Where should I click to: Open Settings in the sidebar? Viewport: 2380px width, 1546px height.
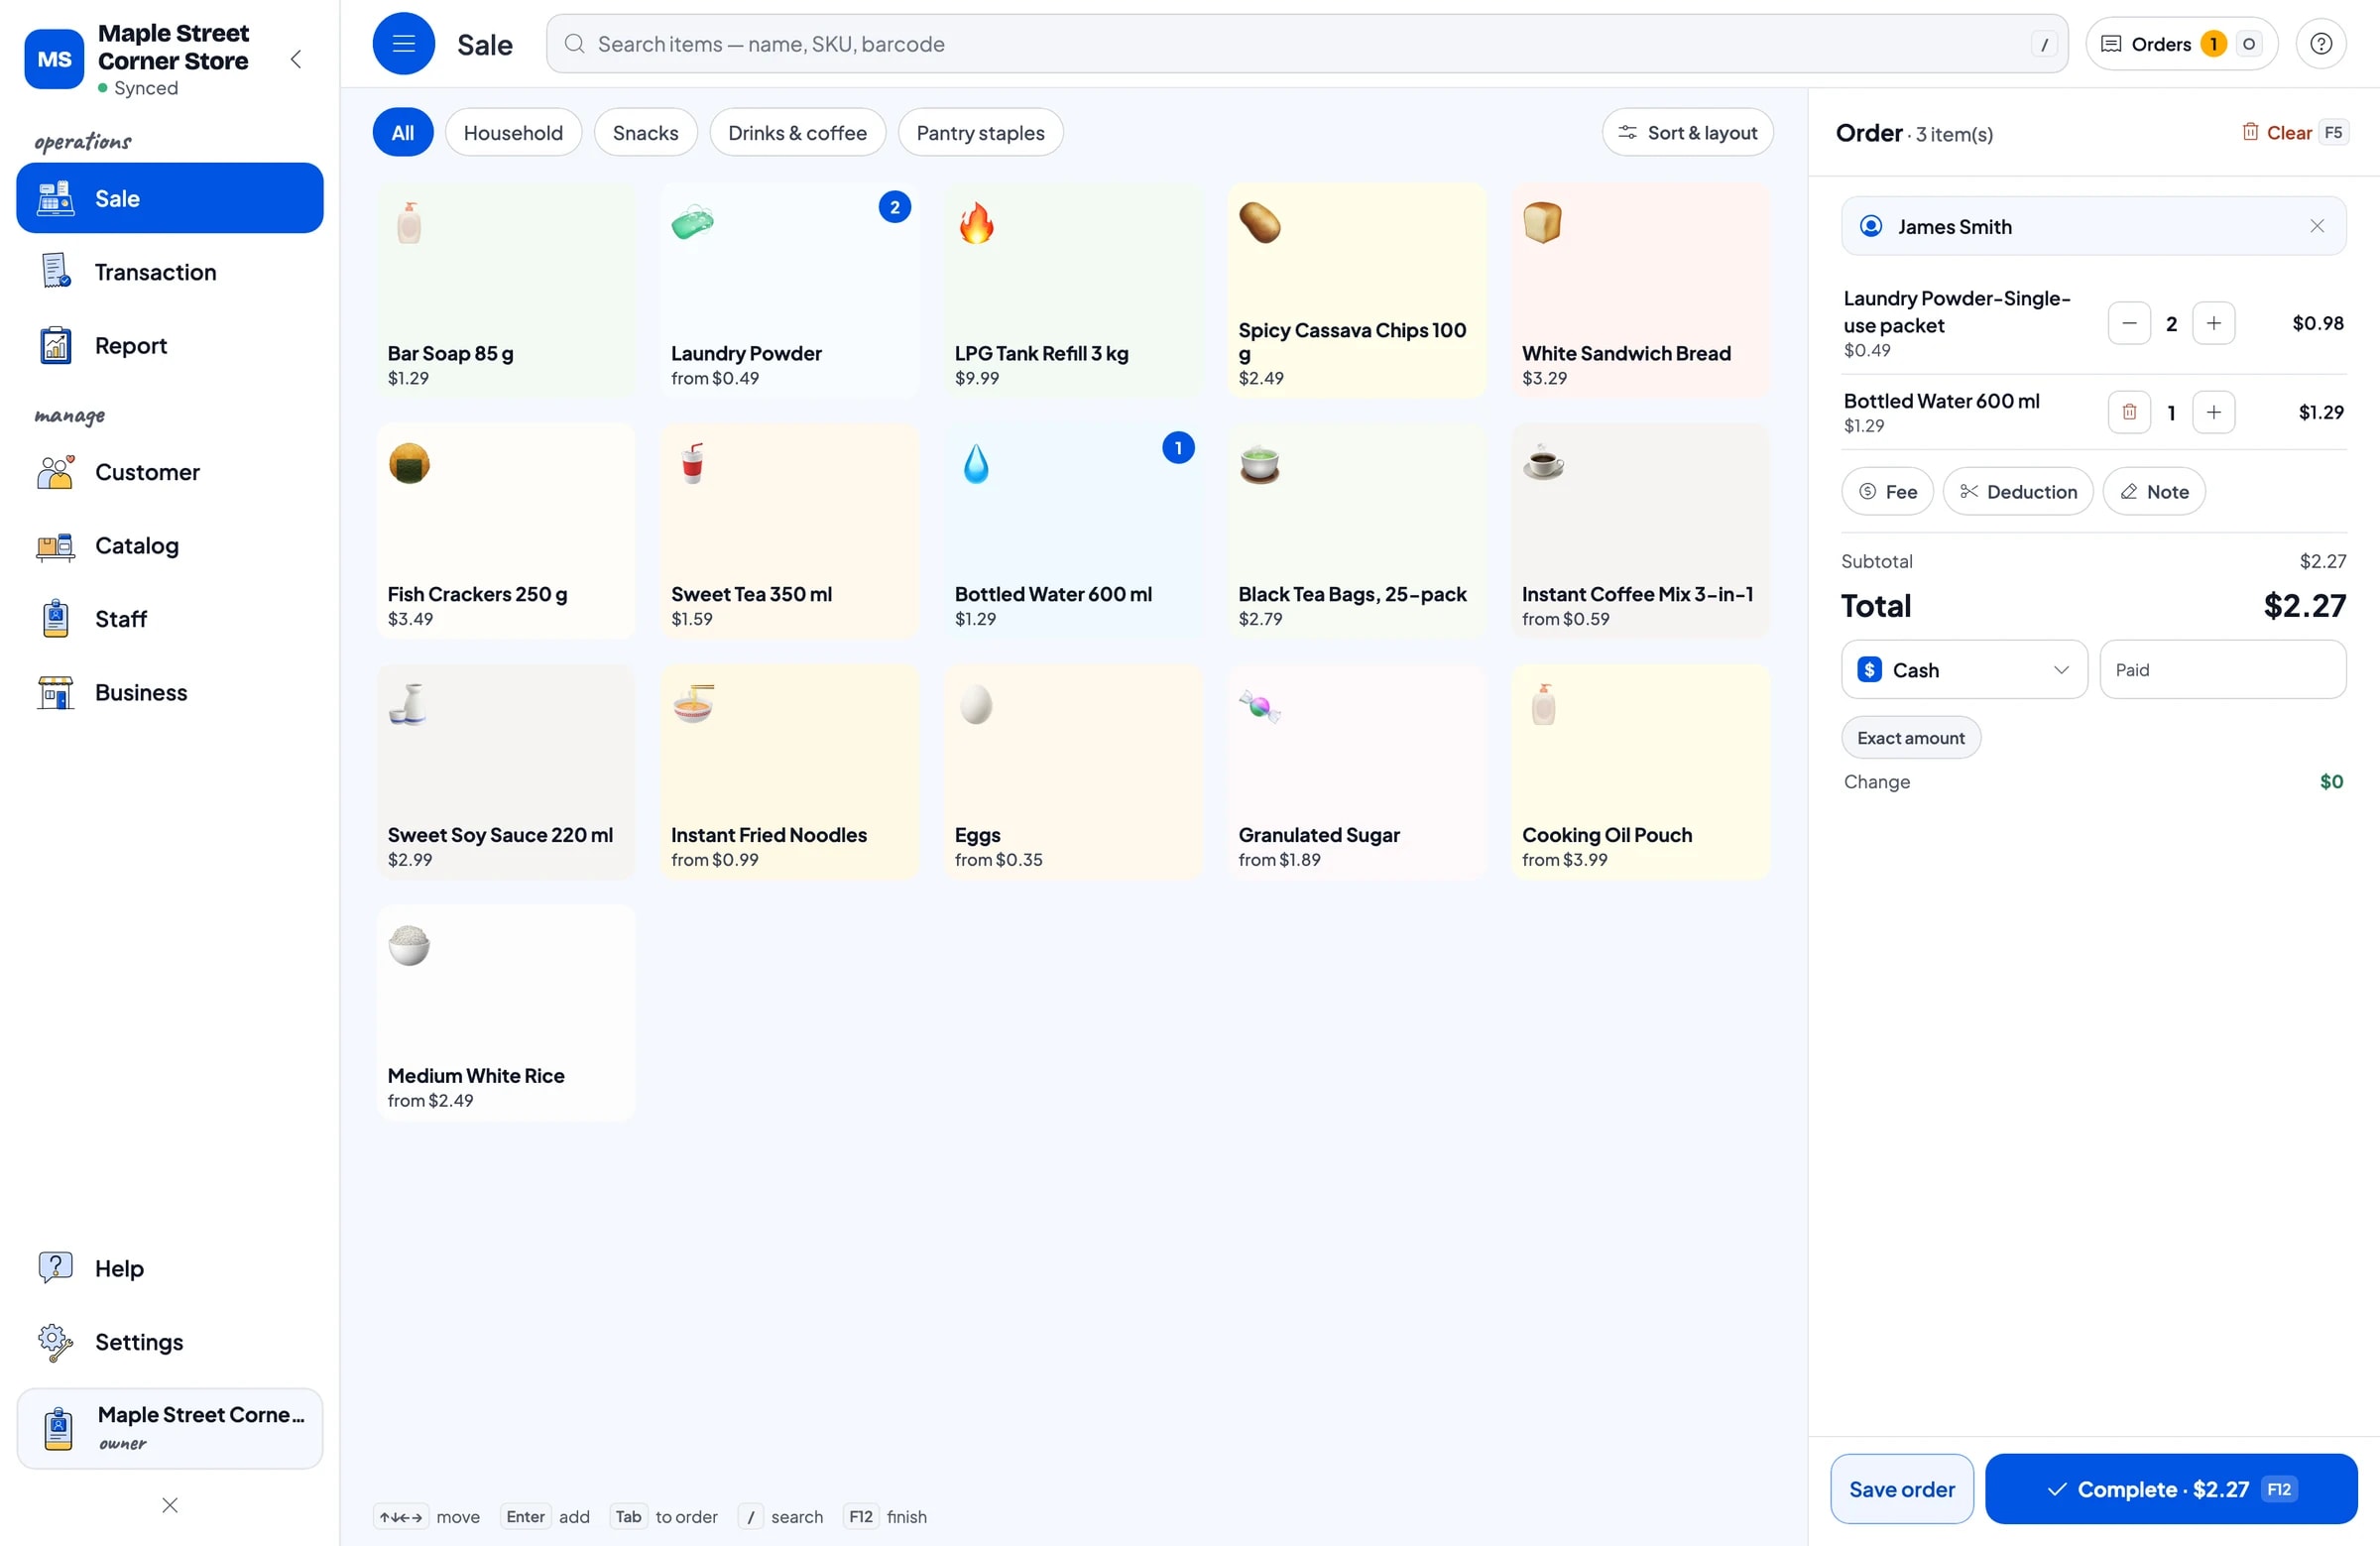(169, 1342)
